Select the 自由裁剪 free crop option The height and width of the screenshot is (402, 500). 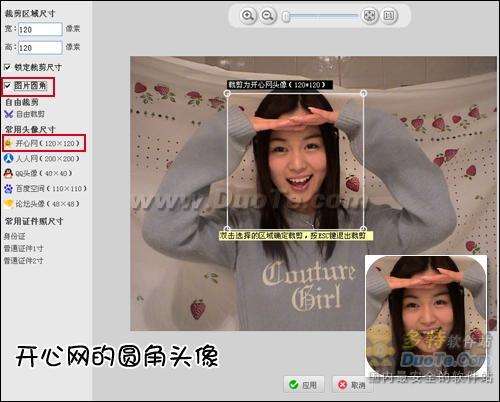pyautogui.click(x=25, y=114)
